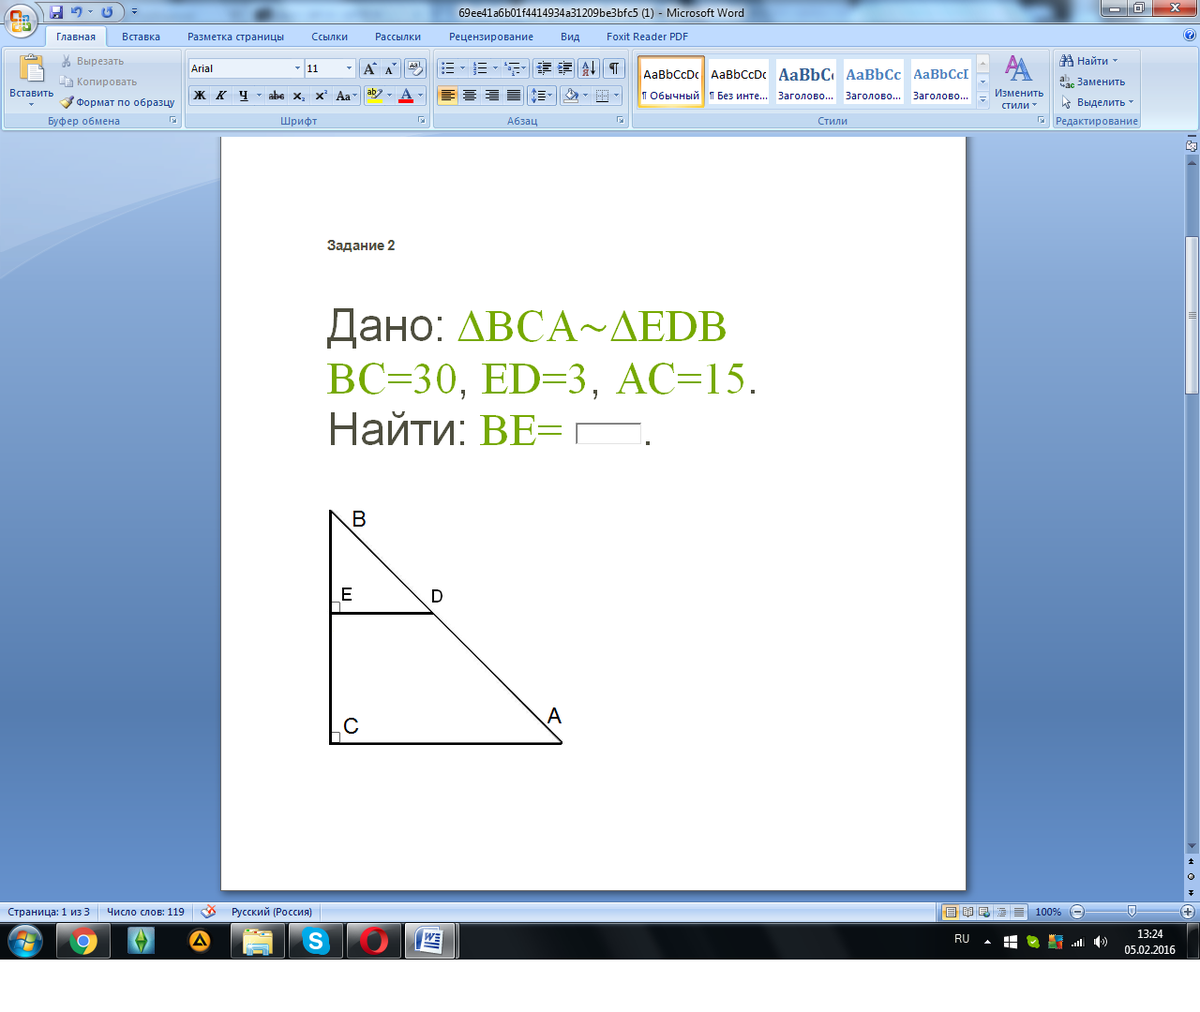Image resolution: width=1200 pixels, height=1012 pixels.
Task: Align text to the right
Action: [492, 96]
